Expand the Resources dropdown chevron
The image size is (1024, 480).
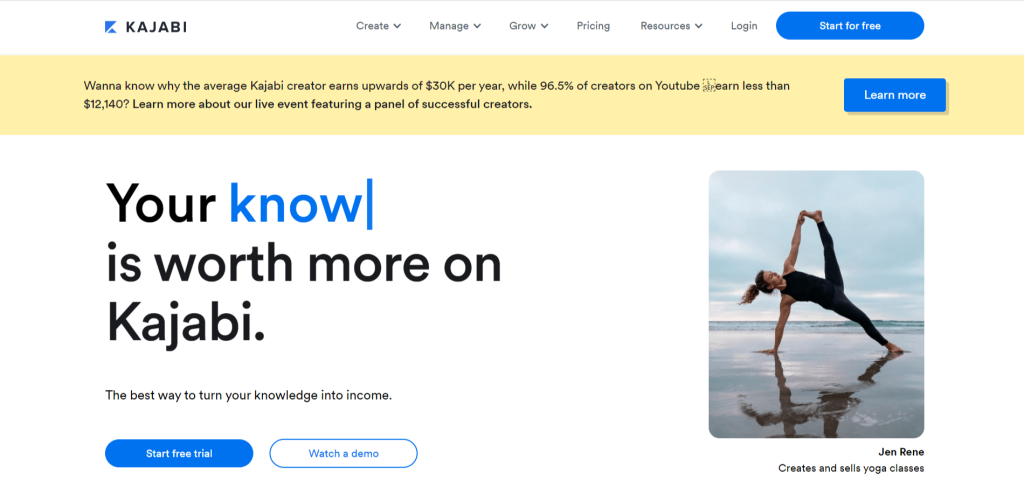coord(699,26)
